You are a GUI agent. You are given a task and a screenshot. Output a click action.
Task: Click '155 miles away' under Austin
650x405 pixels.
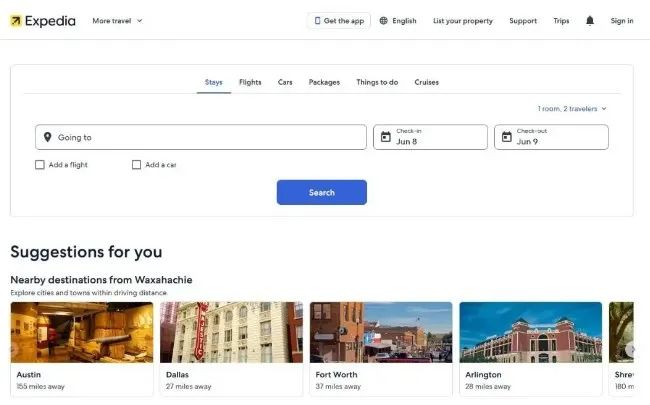tap(41, 386)
